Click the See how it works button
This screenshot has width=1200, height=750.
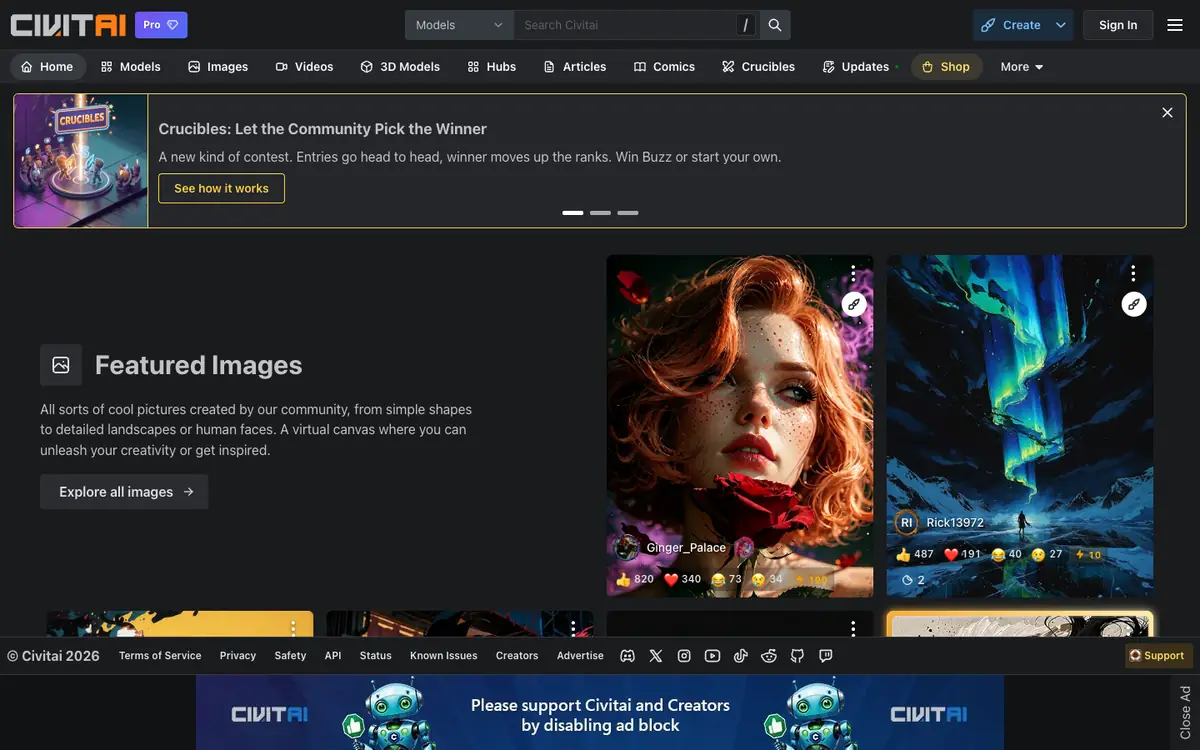[x=221, y=188]
